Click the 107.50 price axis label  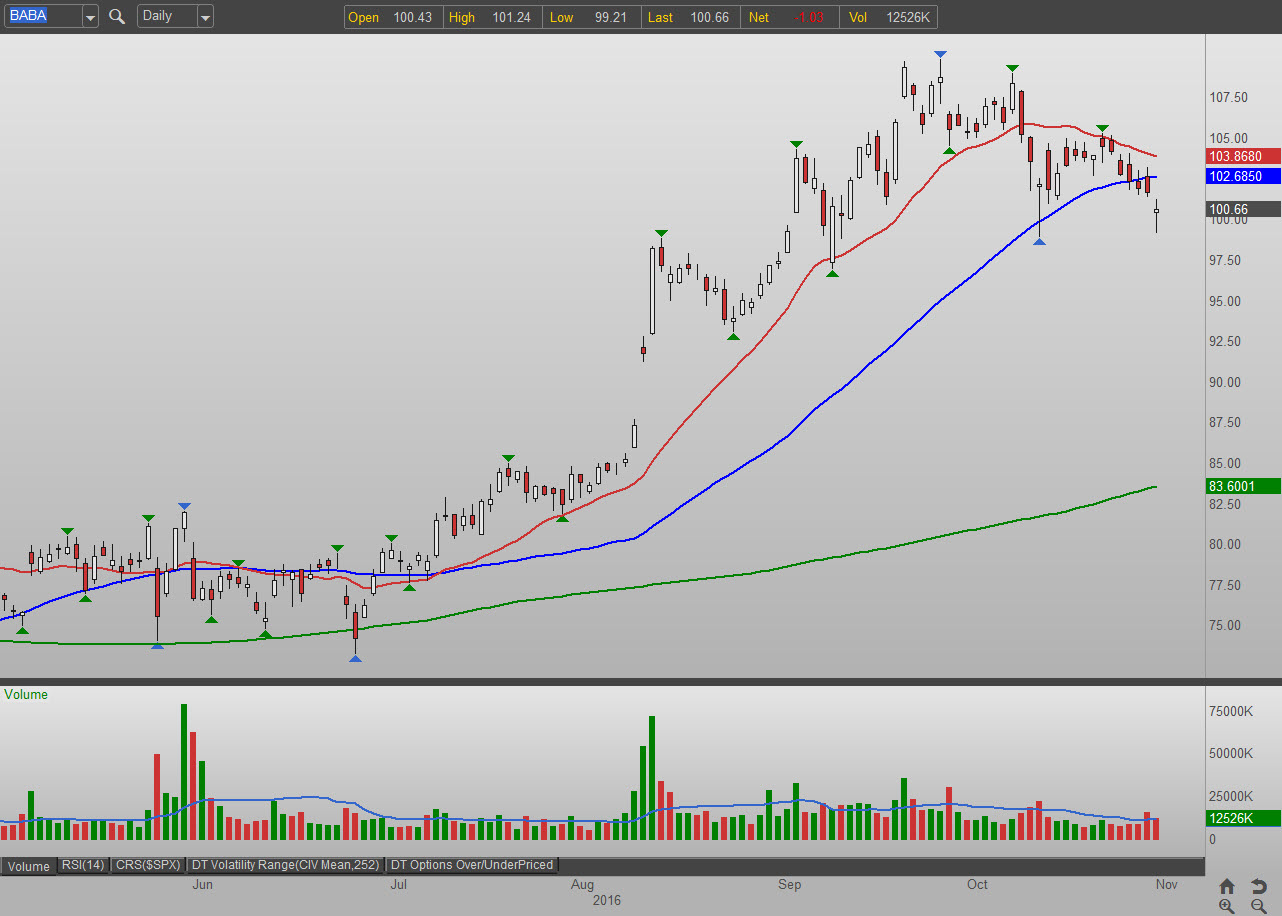(1229, 98)
